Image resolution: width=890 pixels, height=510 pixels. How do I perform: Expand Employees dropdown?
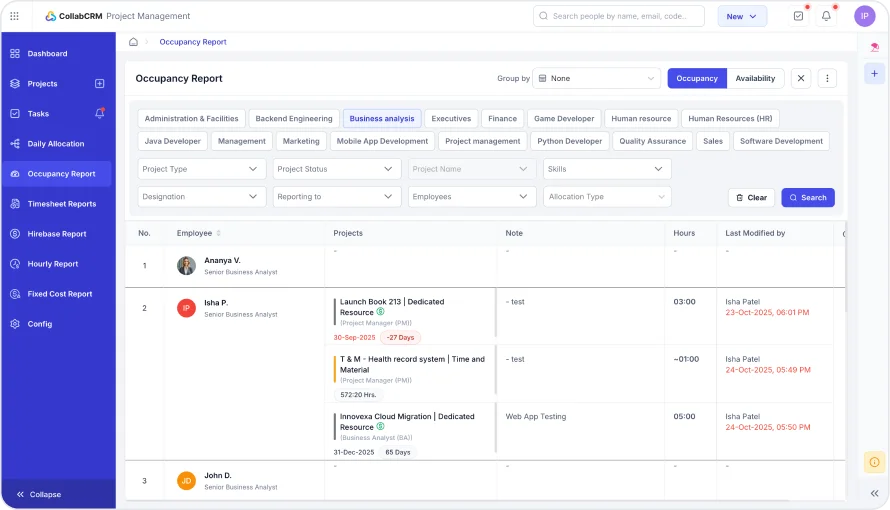click(x=472, y=197)
